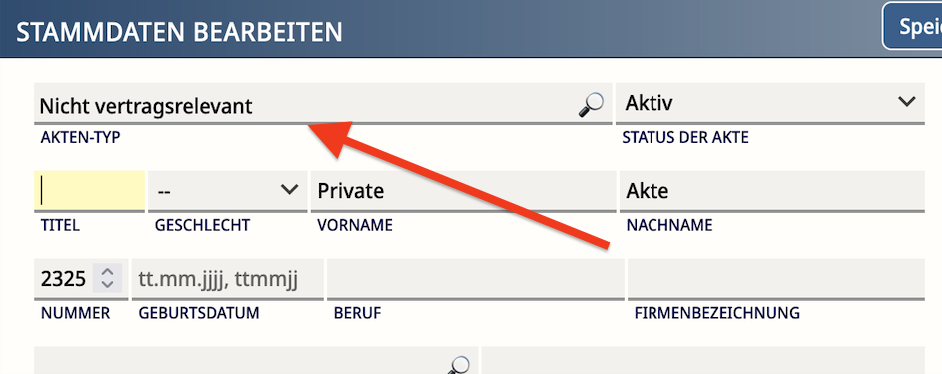Image resolution: width=942 pixels, height=374 pixels.
Task: Click the magnifier icon in Akten-Typ field
Action: point(591,105)
